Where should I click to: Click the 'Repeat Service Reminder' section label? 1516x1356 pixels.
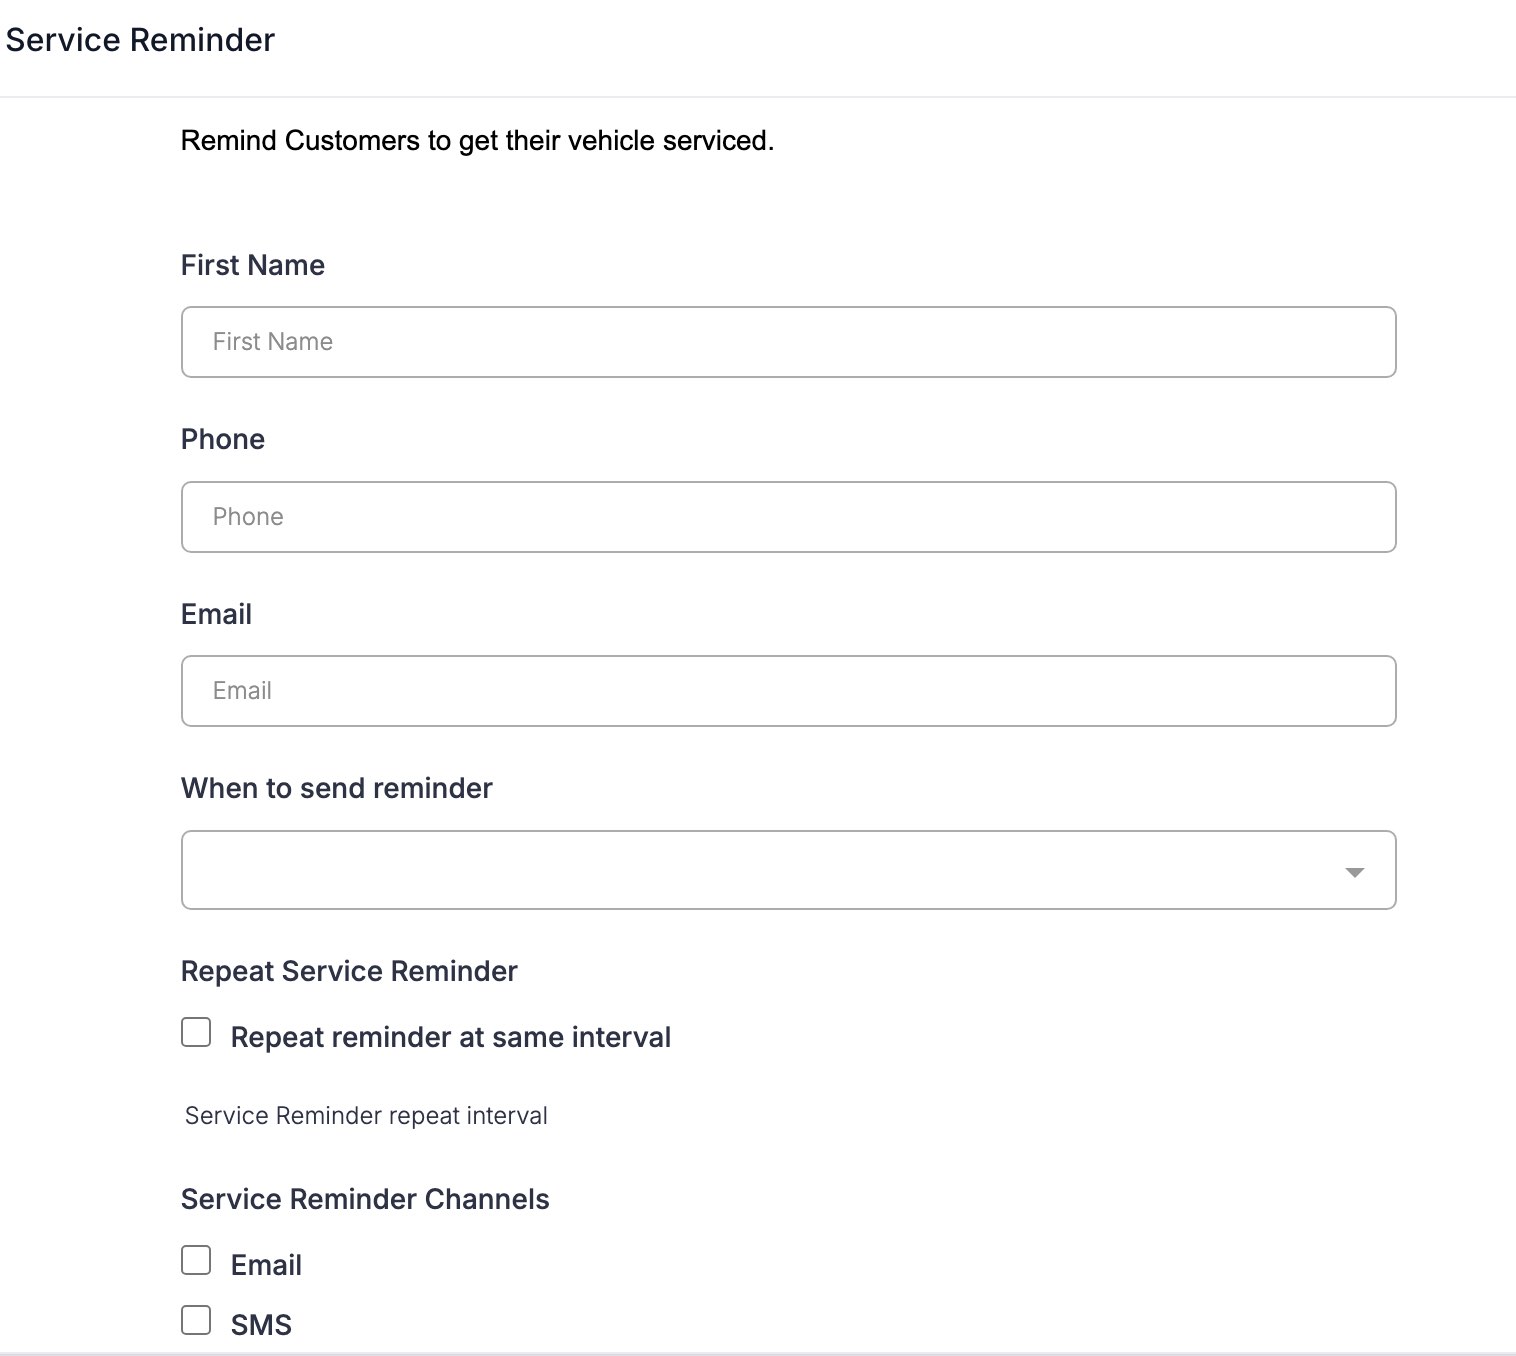(349, 971)
